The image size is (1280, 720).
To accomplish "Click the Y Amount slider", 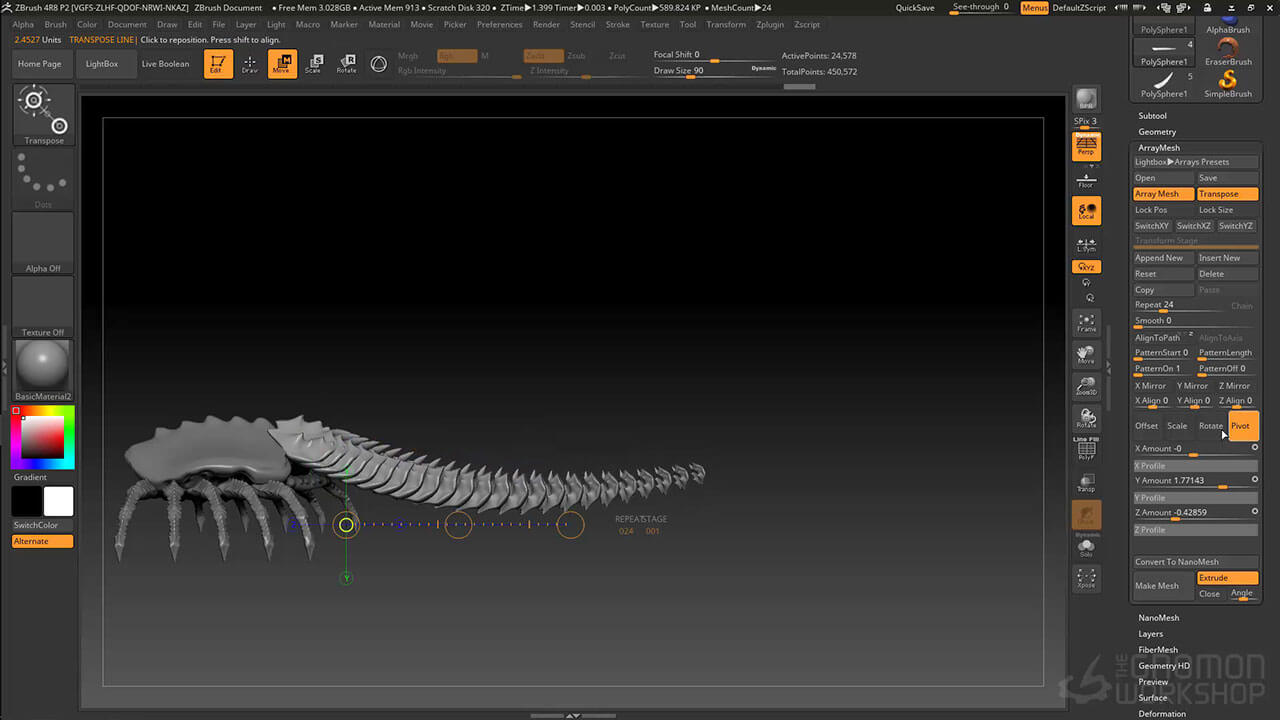I will pyautogui.click(x=1195, y=481).
